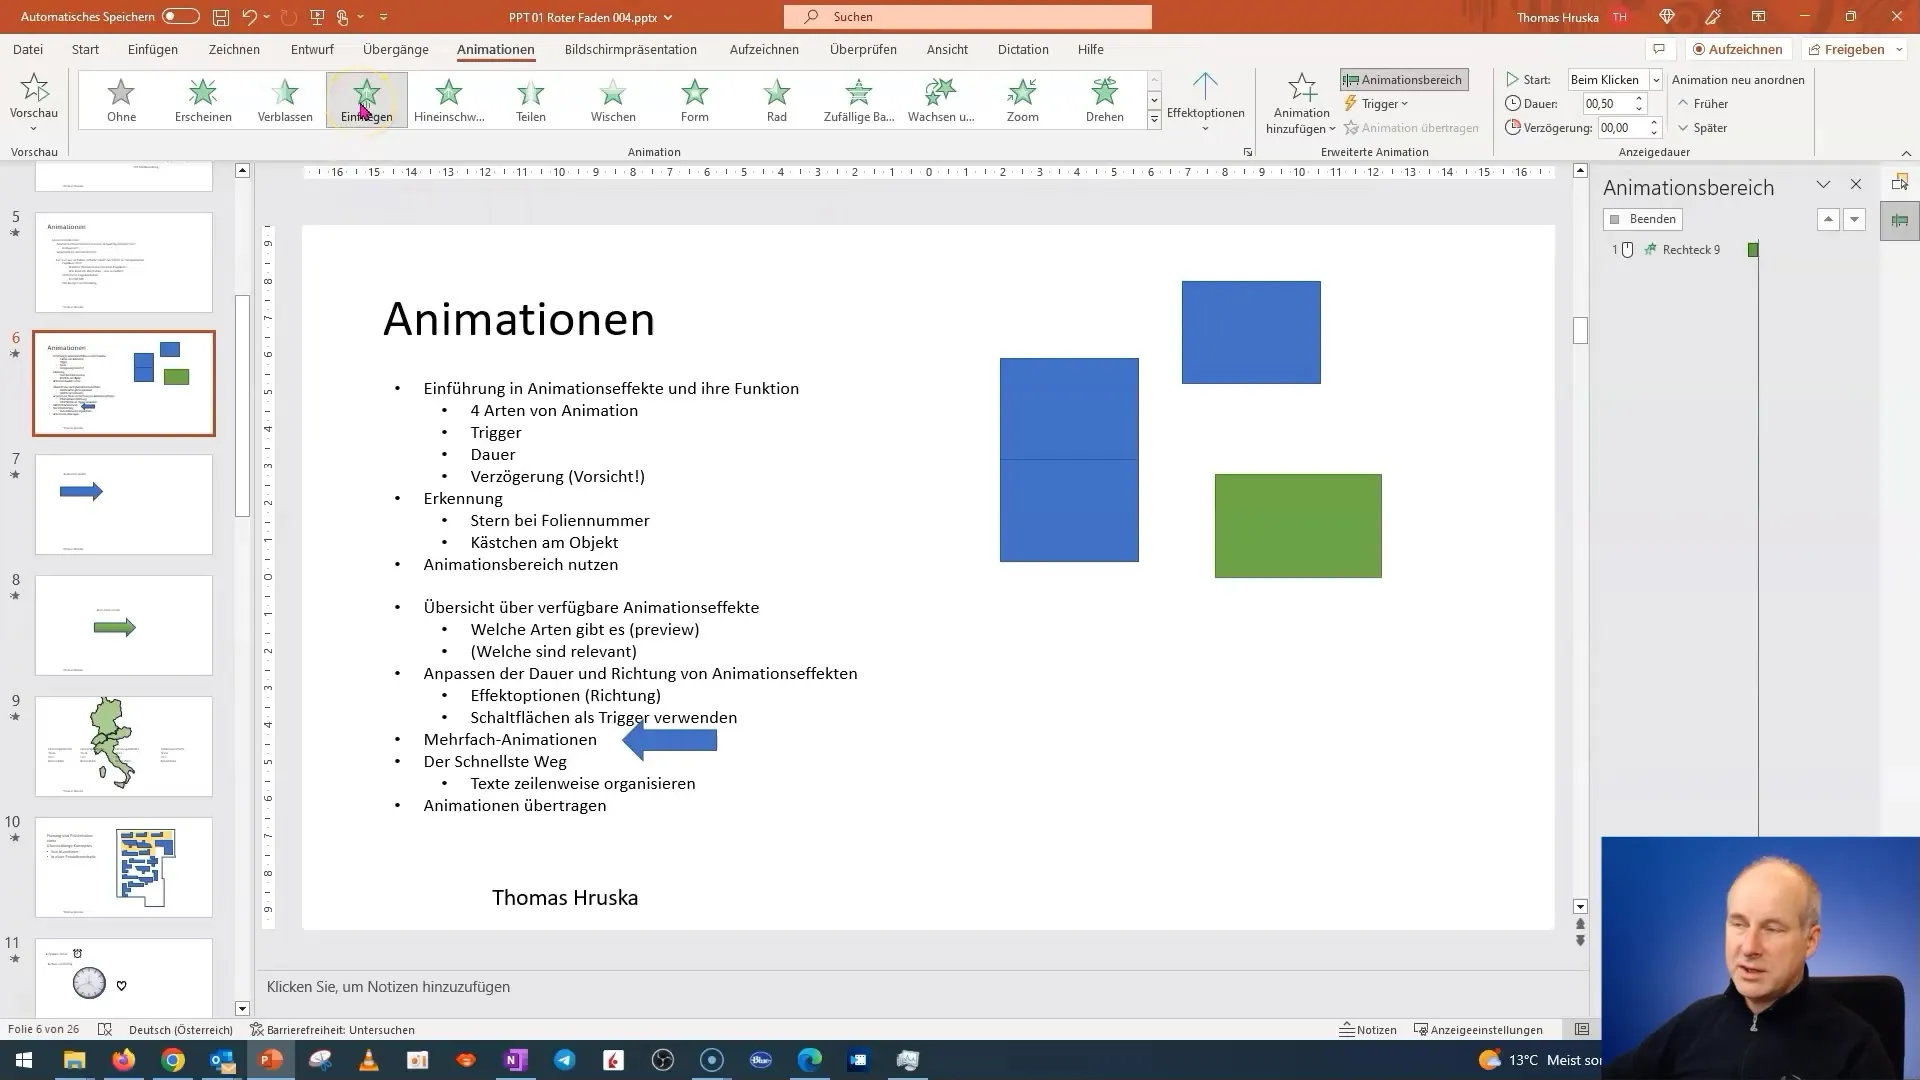Select the Wachsen und Bewegen animation

pyautogui.click(x=941, y=100)
